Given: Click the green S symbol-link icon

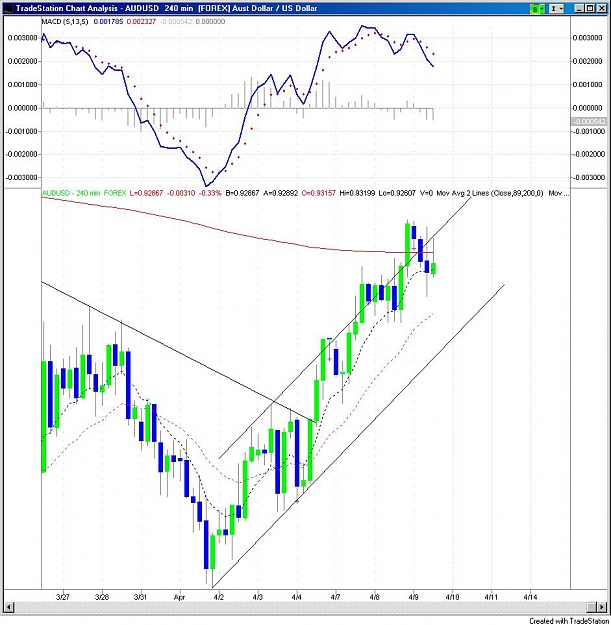Looking at the screenshot, I should (536, 8).
